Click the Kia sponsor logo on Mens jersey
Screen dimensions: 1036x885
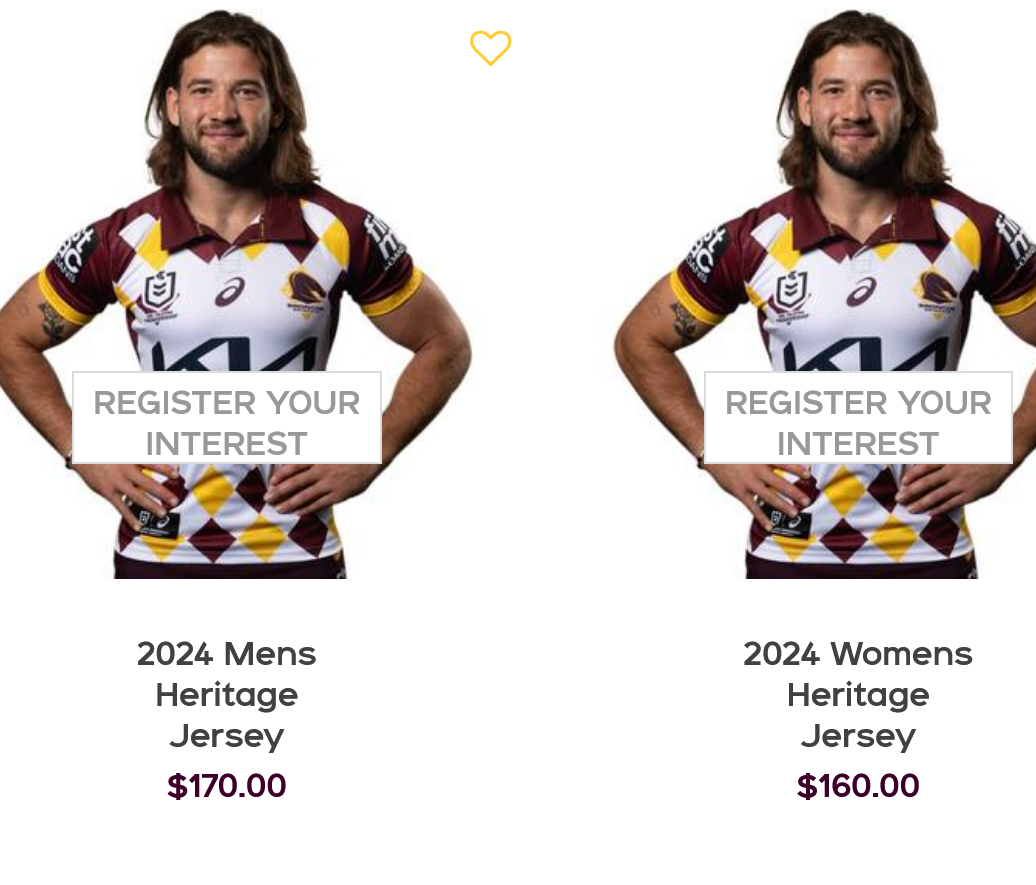coord(236,354)
